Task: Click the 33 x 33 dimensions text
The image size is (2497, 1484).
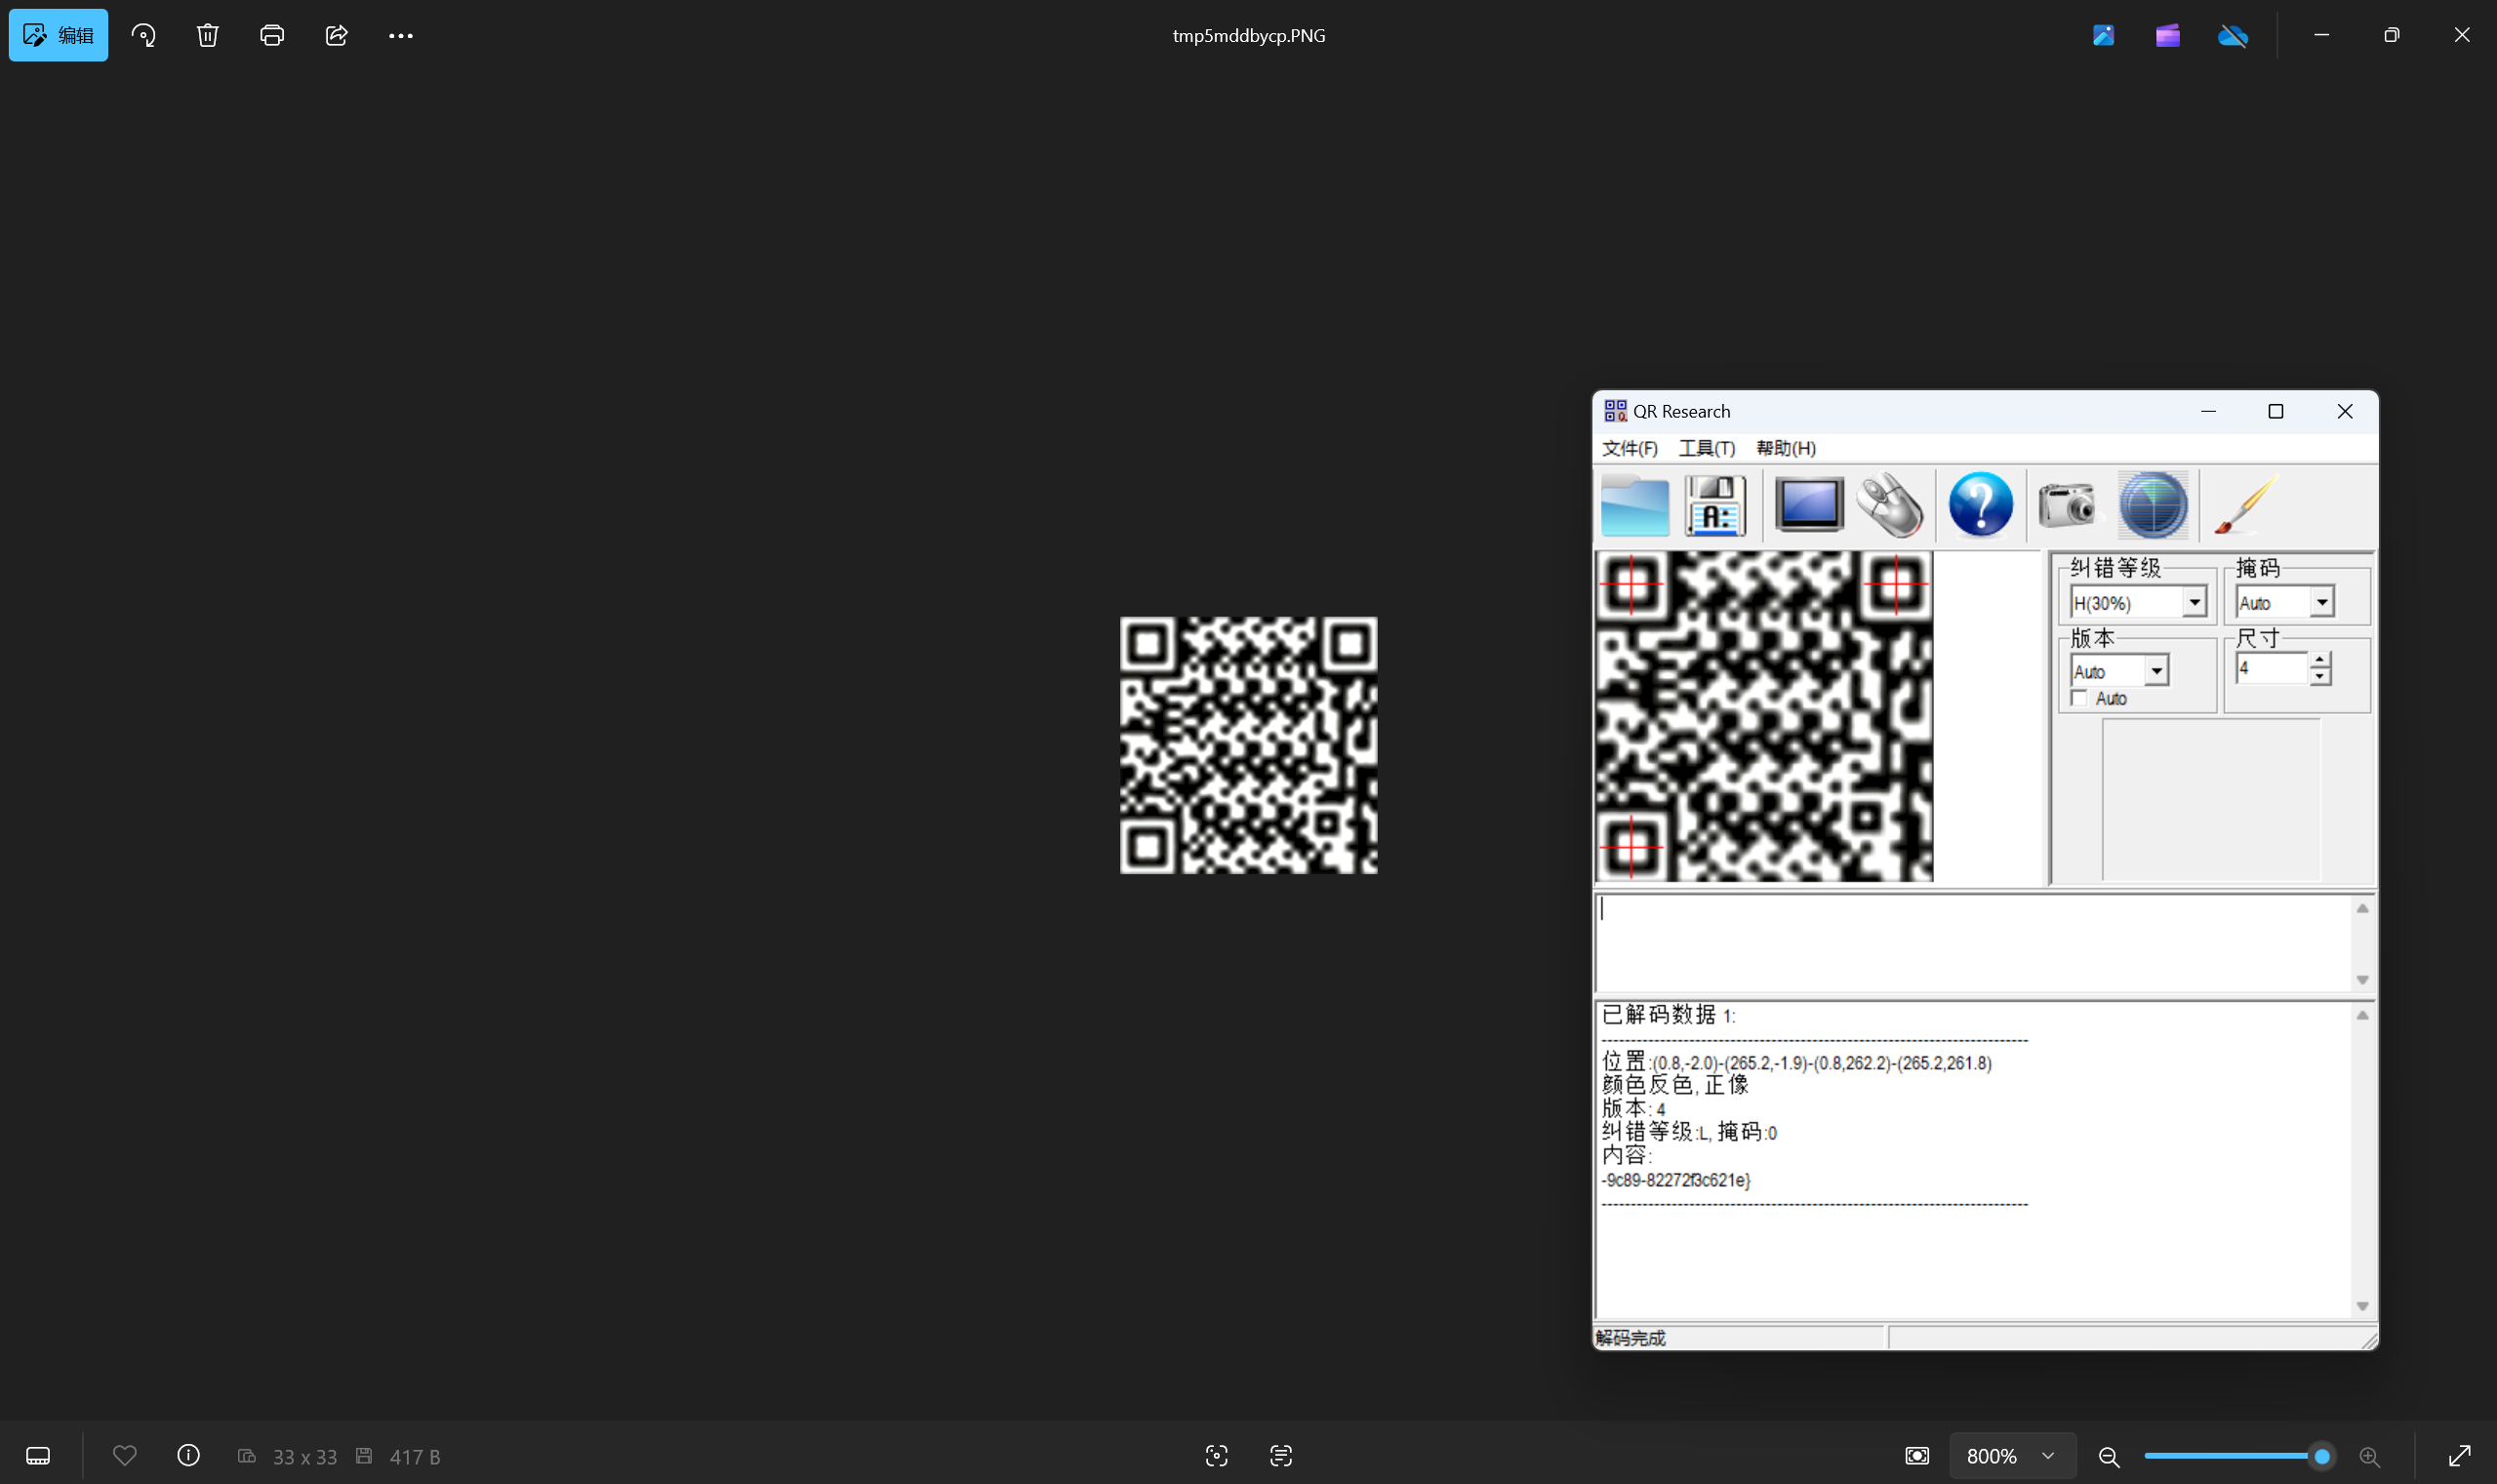Action: (305, 1457)
